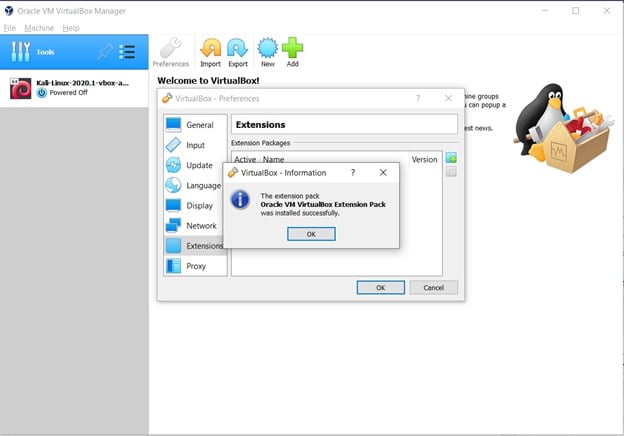
Task: Select Update in Preferences sidebar
Action: (195, 165)
